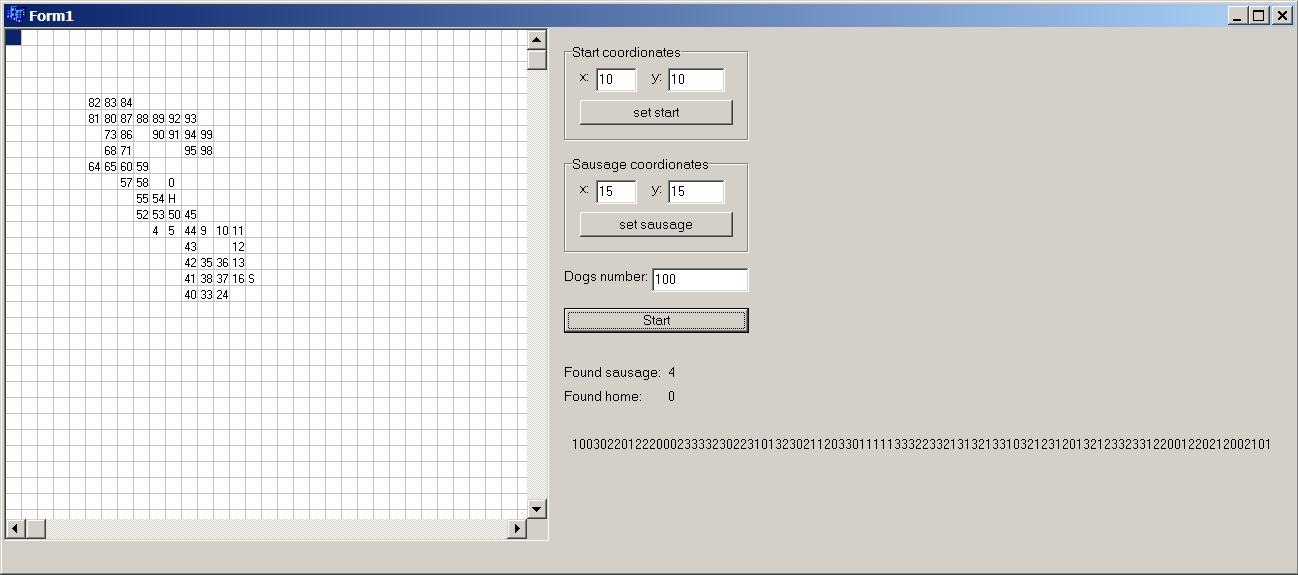Select the Dogs number text box

699,280
